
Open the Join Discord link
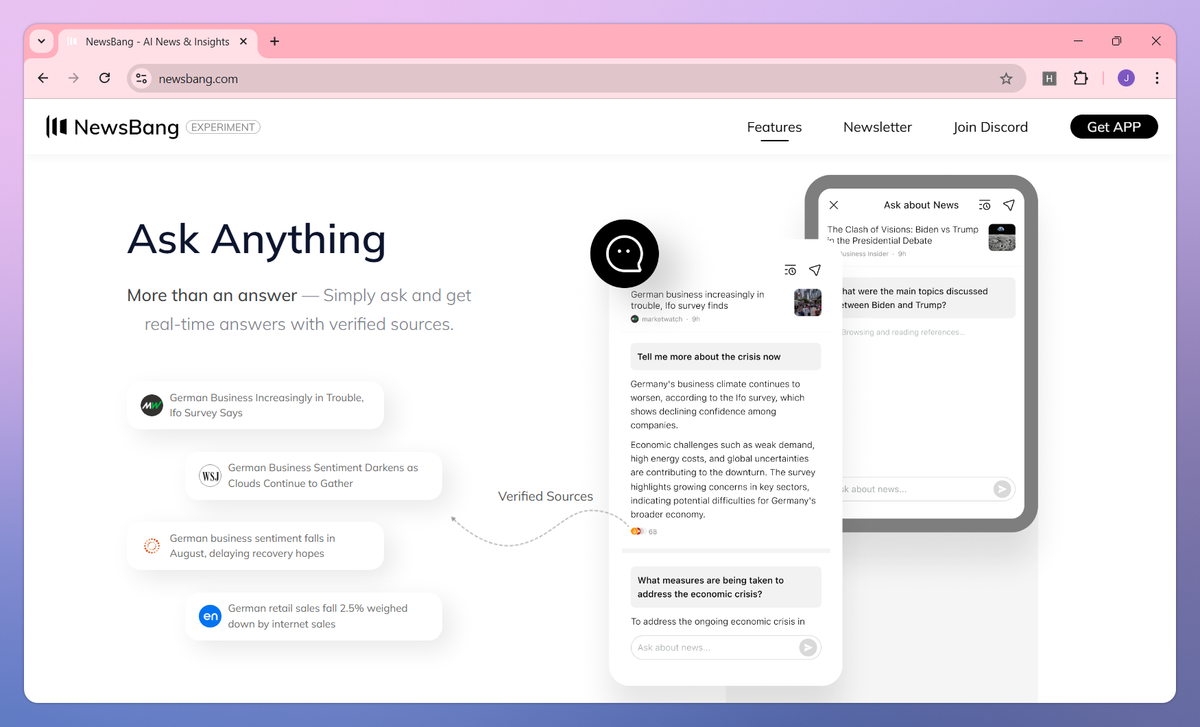[990, 127]
